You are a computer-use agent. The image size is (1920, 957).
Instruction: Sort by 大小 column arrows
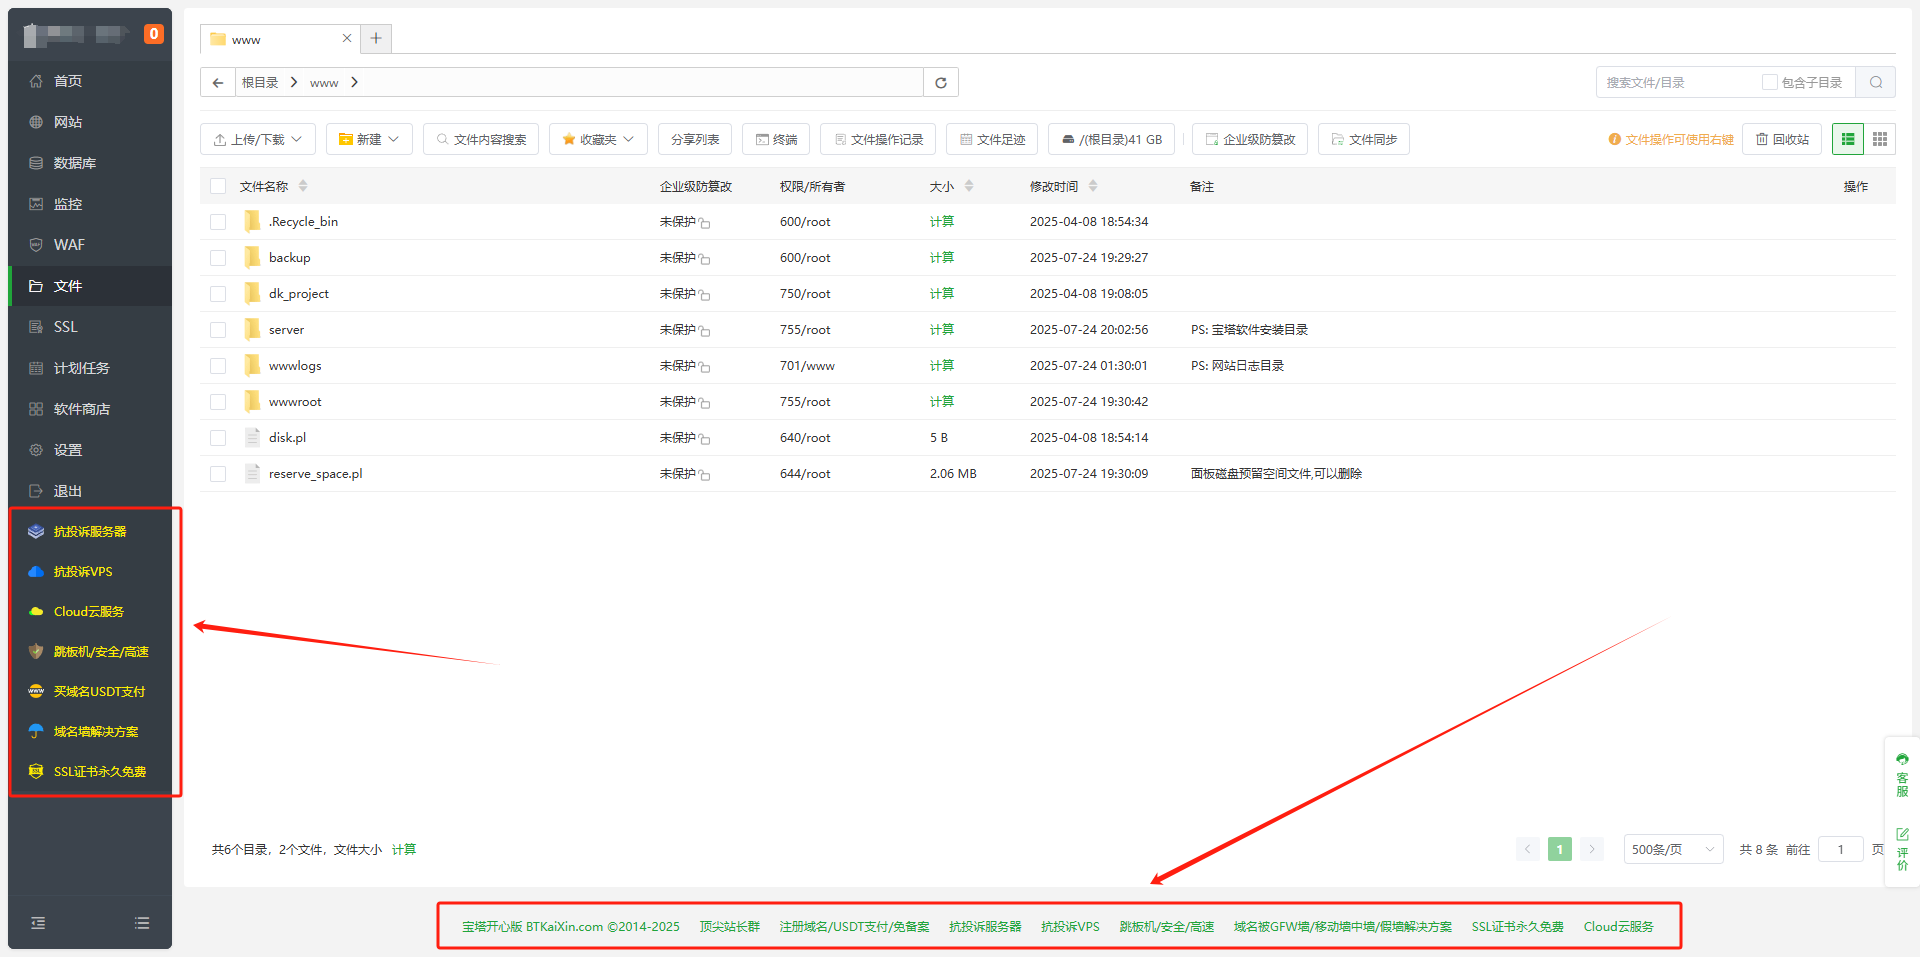tap(969, 186)
